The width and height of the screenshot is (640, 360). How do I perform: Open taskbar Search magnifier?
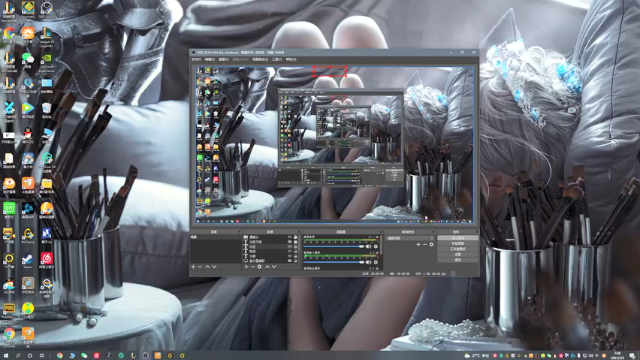(x=18, y=356)
